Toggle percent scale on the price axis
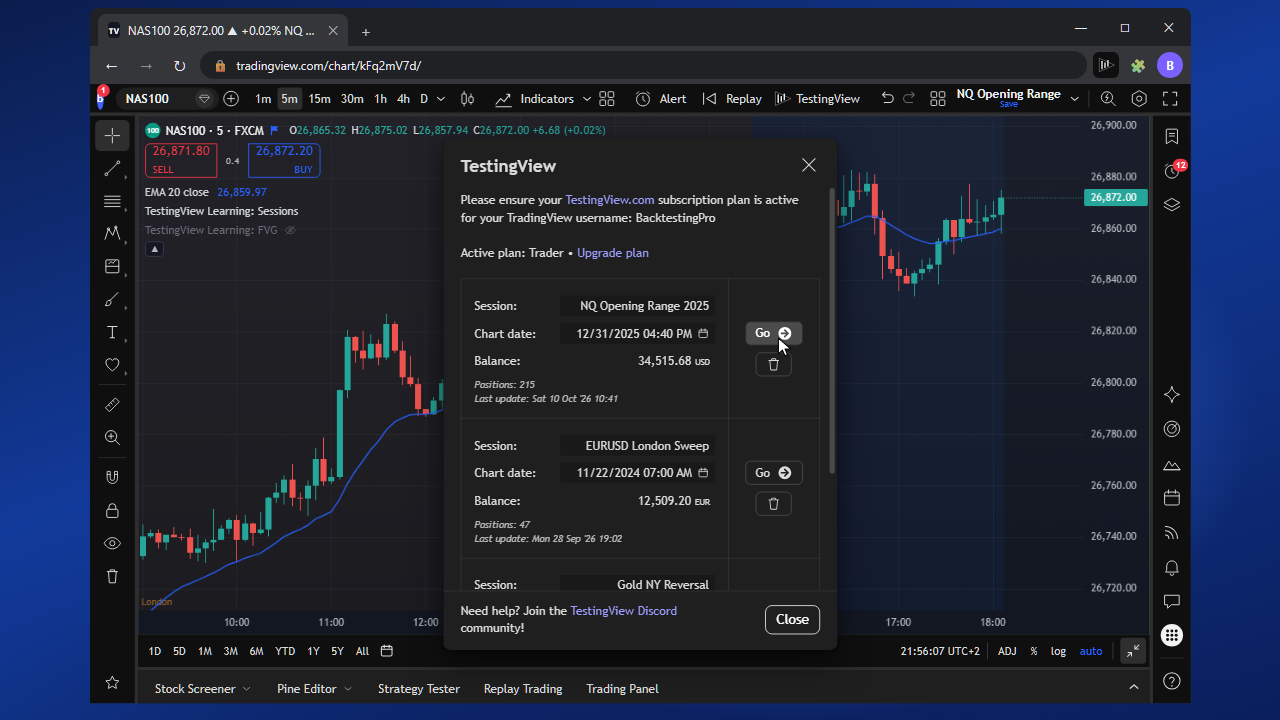Image resolution: width=1280 pixels, height=720 pixels. pos(1034,651)
